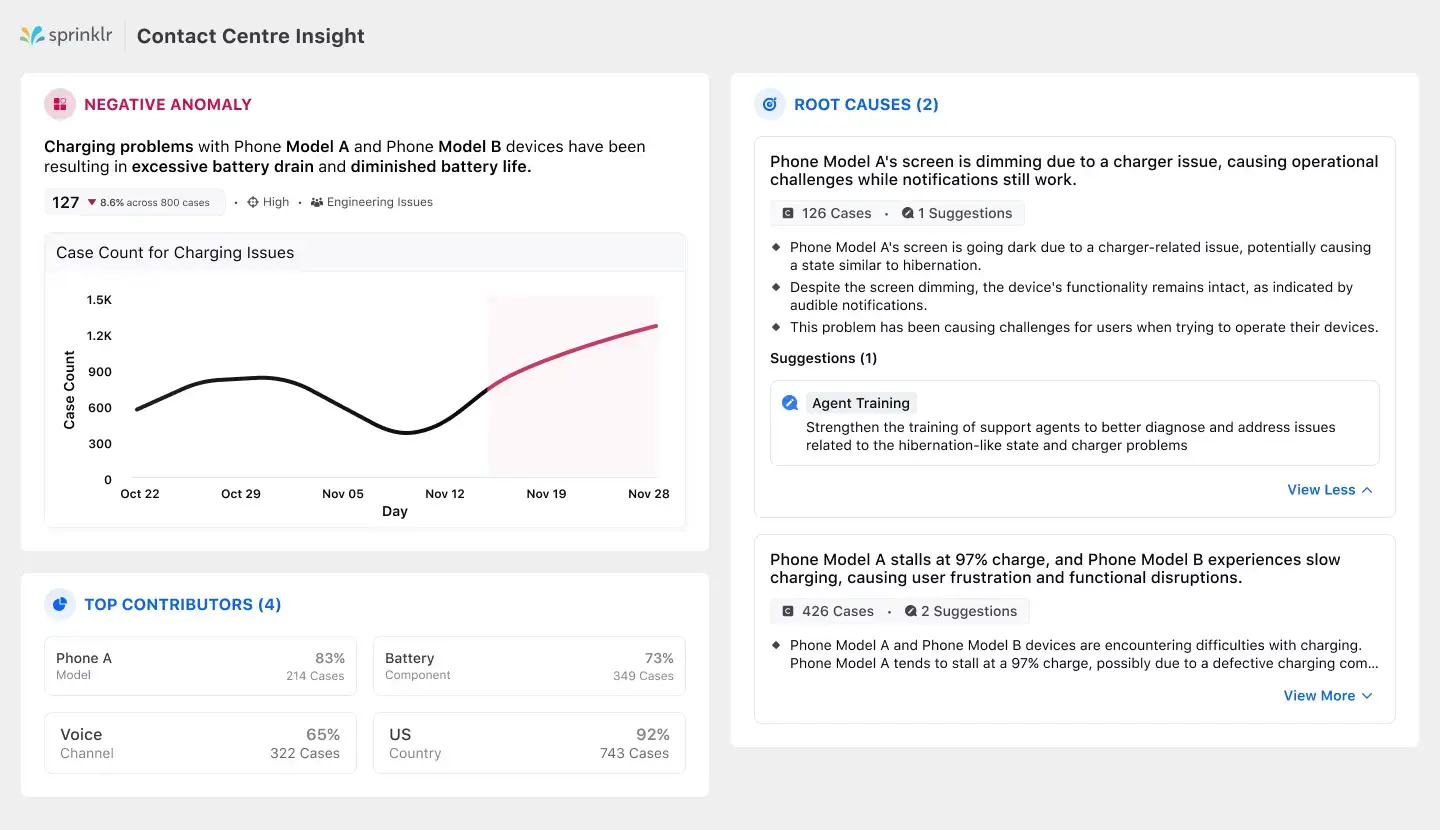Open the Root Causes (2) section header
This screenshot has width=1440, height=830.
(x=866, y=104)
